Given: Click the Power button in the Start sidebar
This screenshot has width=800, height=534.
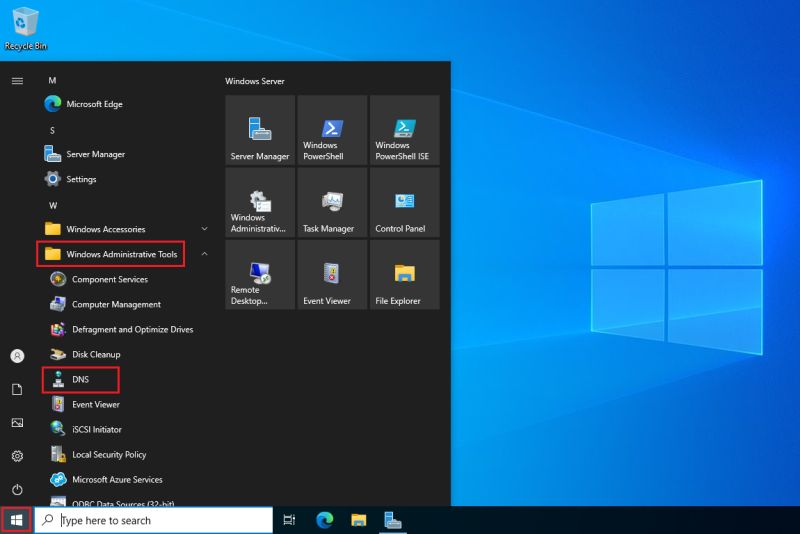Looking at the screenshot, I should pyautogui.click(x=17, y=490).
